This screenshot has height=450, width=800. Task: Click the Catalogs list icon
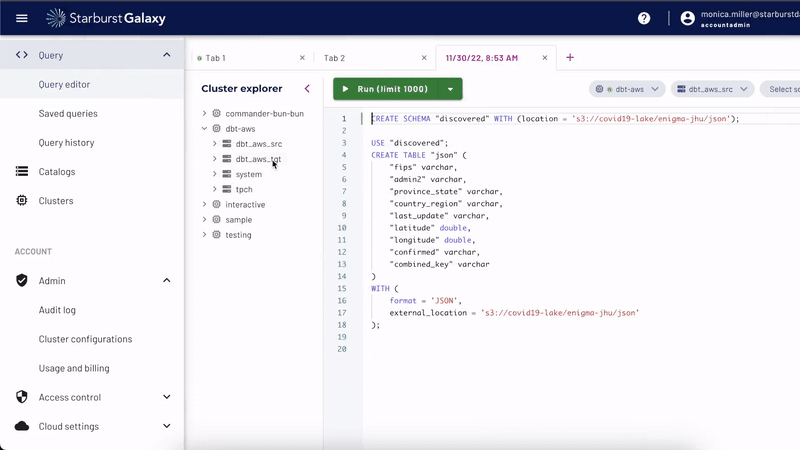[x=21, y=171]
